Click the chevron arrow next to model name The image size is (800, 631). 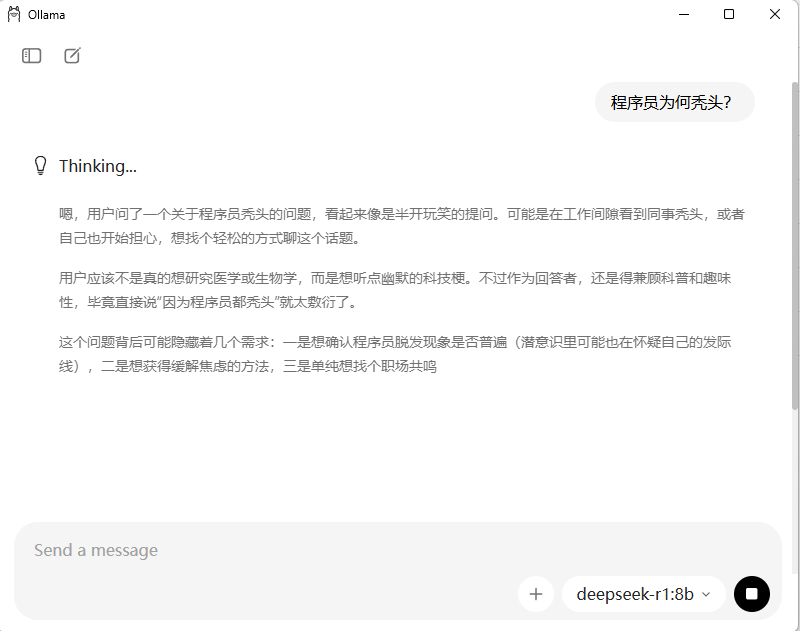[706, 594]
